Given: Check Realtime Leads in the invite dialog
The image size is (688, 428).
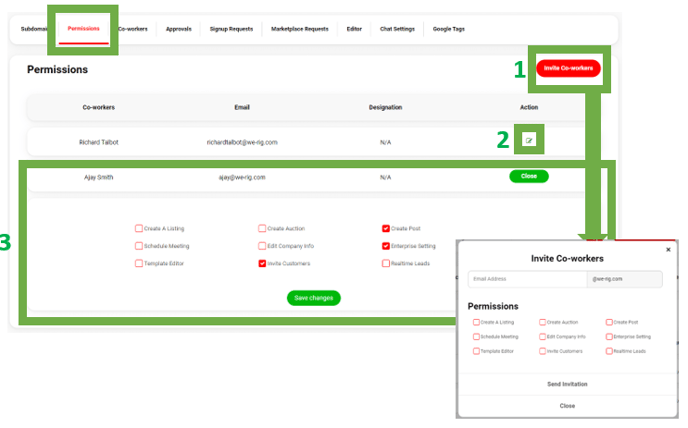Looking at the screenshot, I should coord(609,352).
